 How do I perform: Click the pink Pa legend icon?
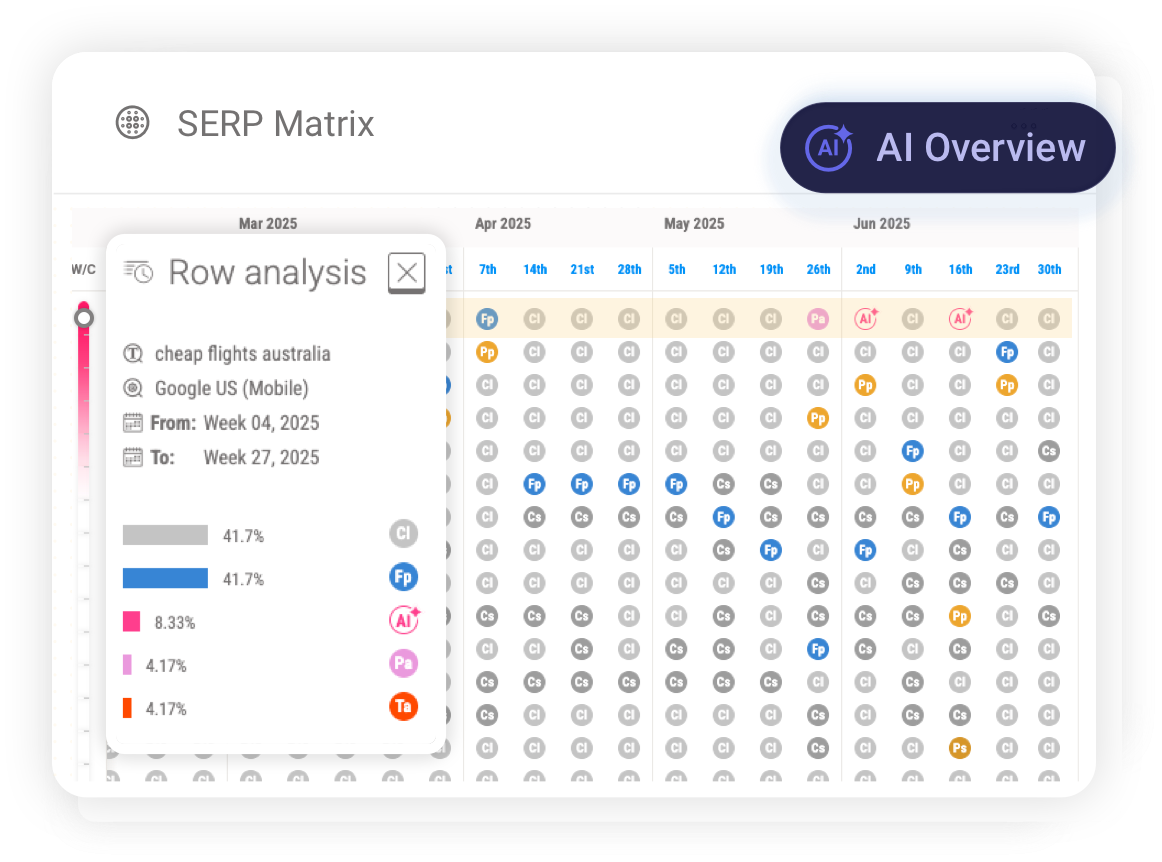click(404, 664)
